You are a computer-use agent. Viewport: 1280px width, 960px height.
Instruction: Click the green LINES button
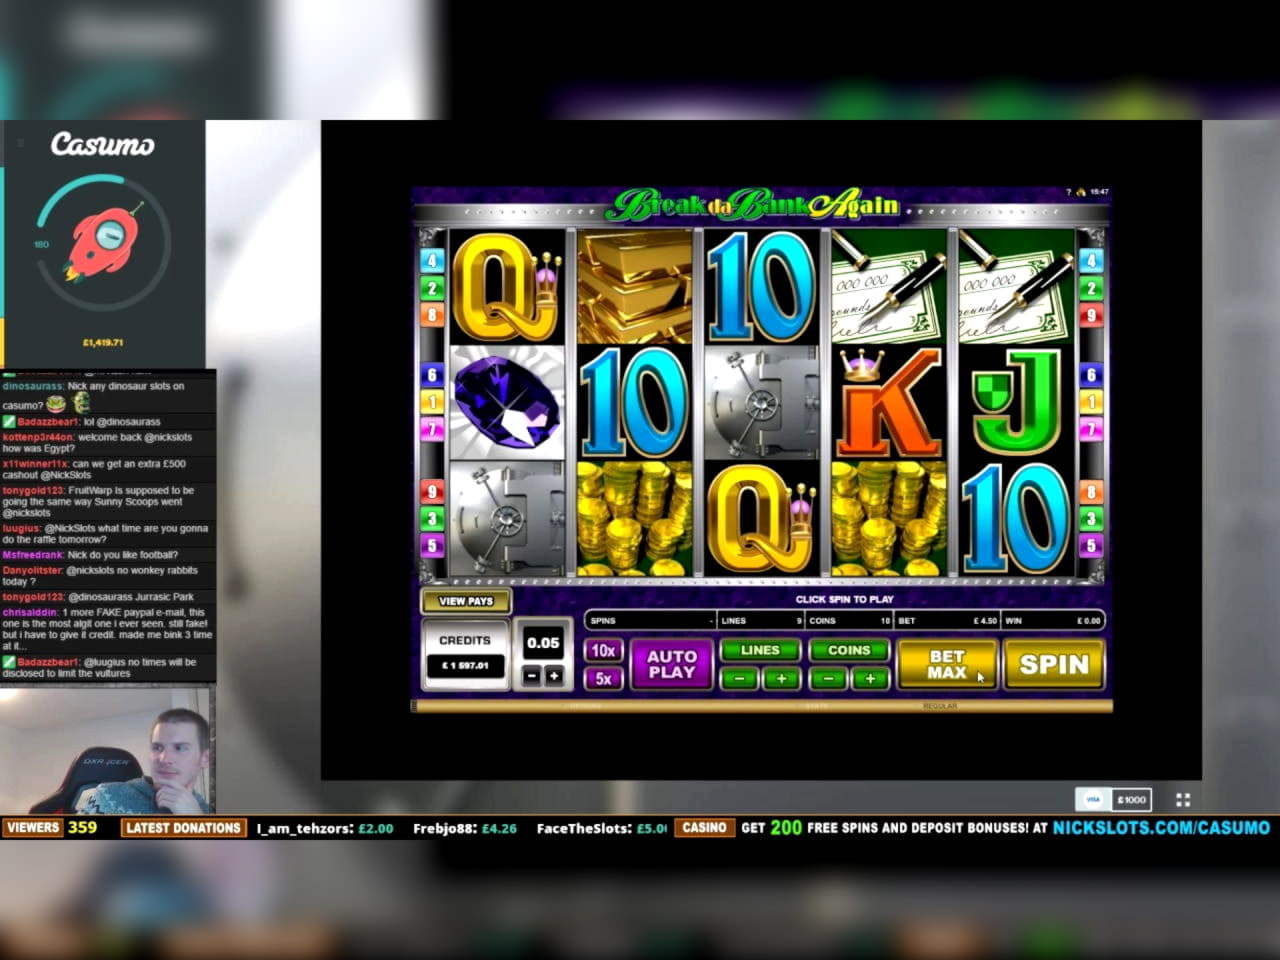tap(760, 650)
